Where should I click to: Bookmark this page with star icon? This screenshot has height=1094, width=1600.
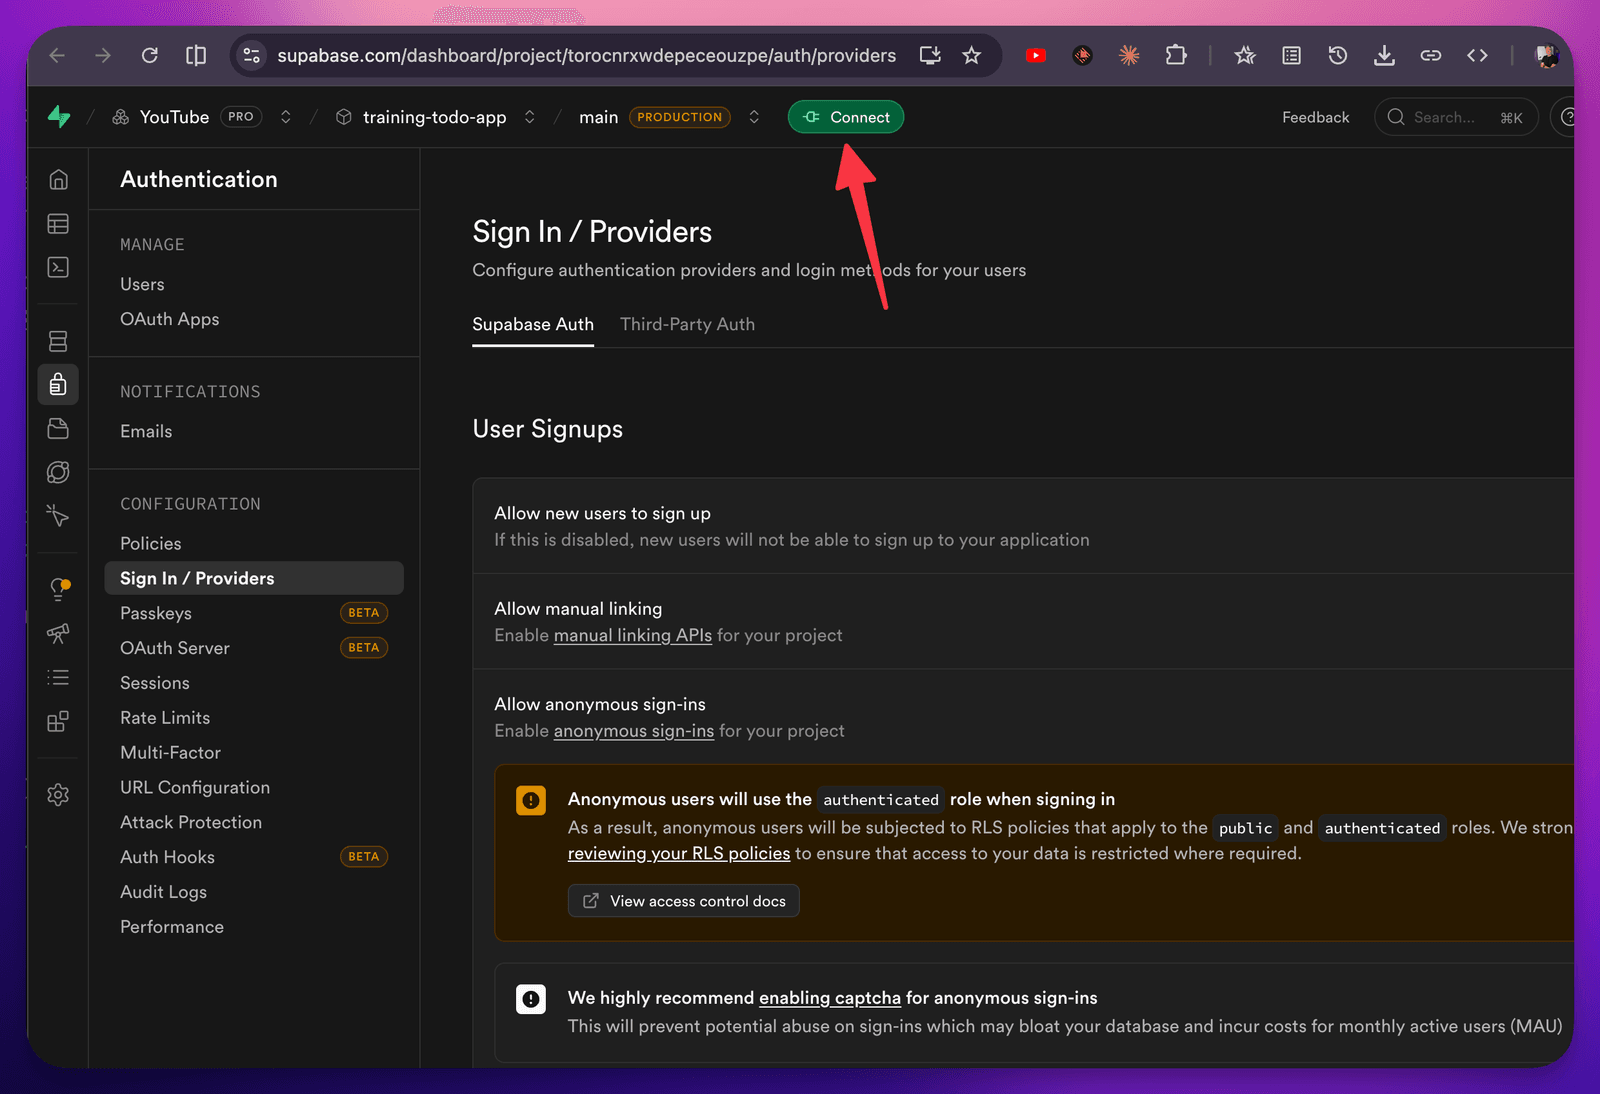pyautogui.click(x=971, y=56)
